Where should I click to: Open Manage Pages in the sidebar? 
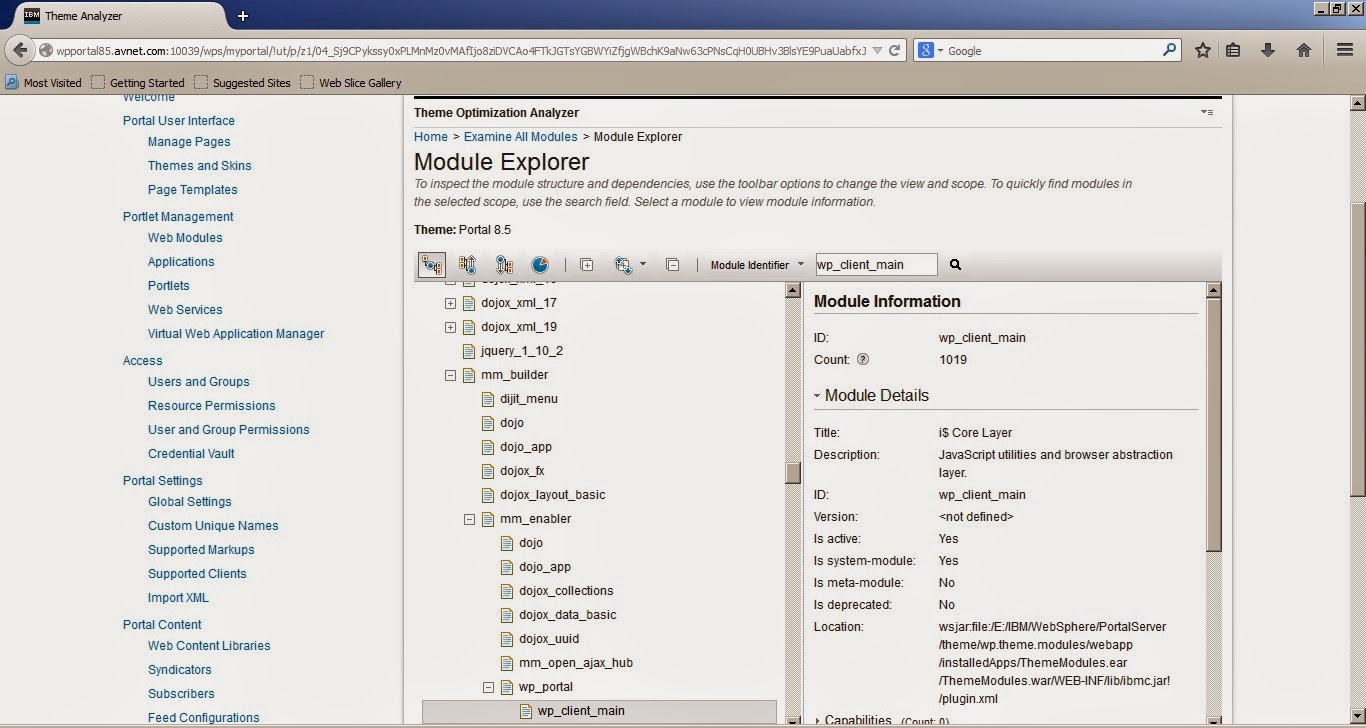click(189, 142)
